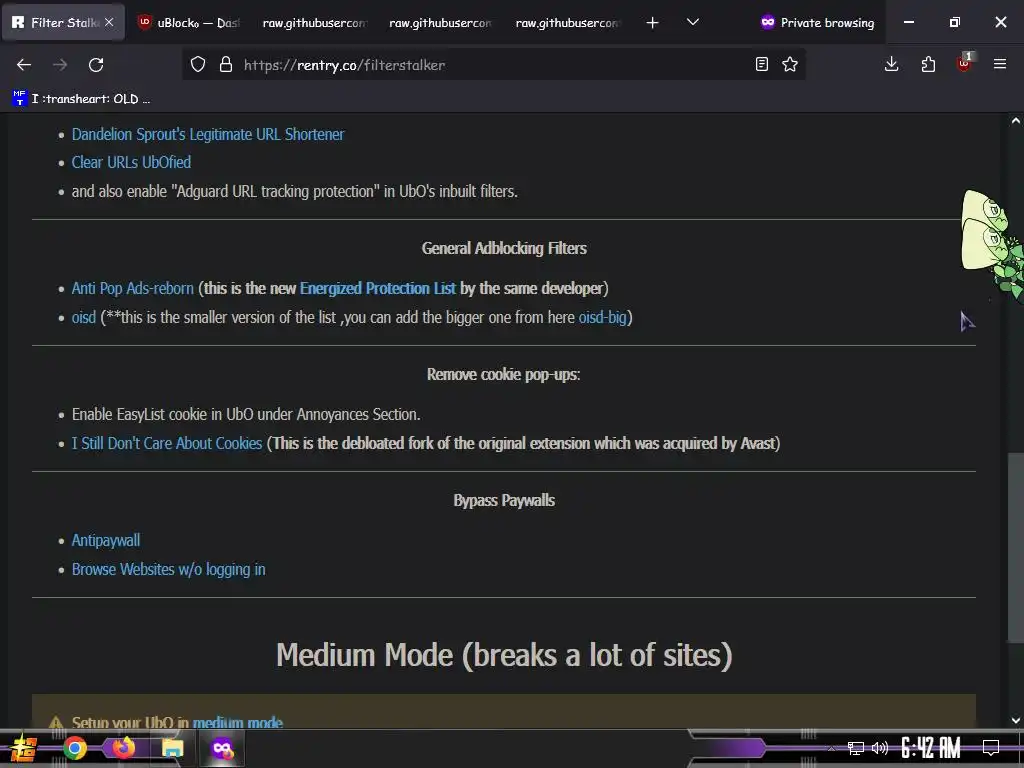
Task: Switch to the third raw.githubusercontent tab
Action: pyautogui.click(x=567, y=23)
